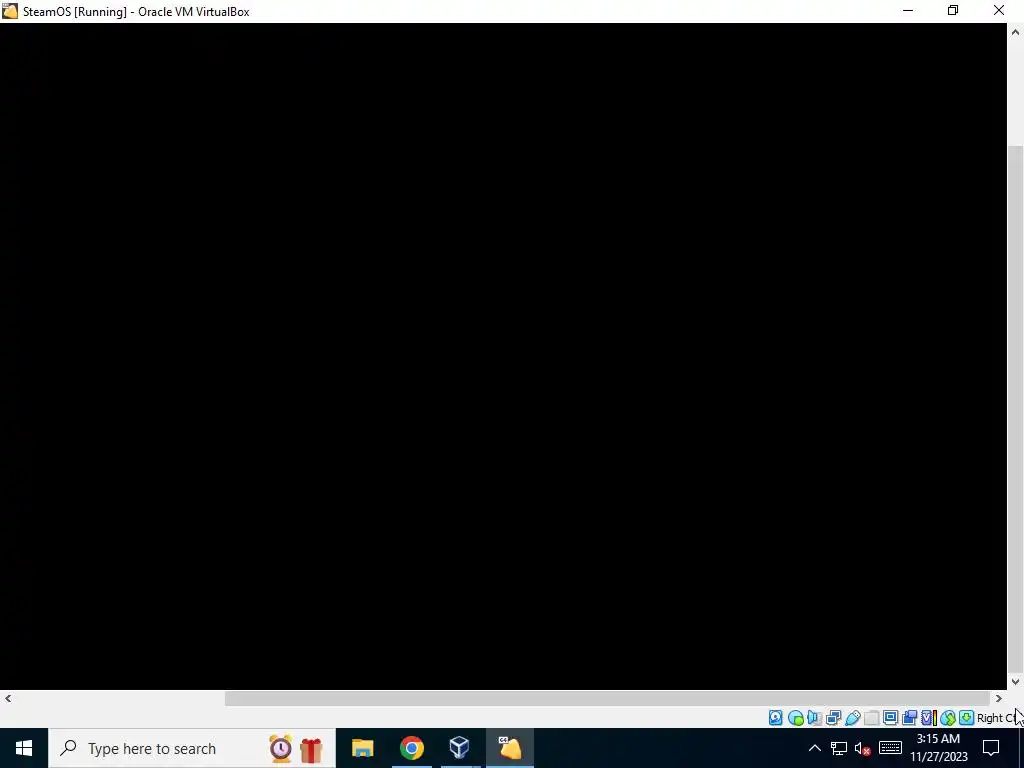Open the hard disk activity indicator
1024x768 pixels.
click(x=775, y=718)
